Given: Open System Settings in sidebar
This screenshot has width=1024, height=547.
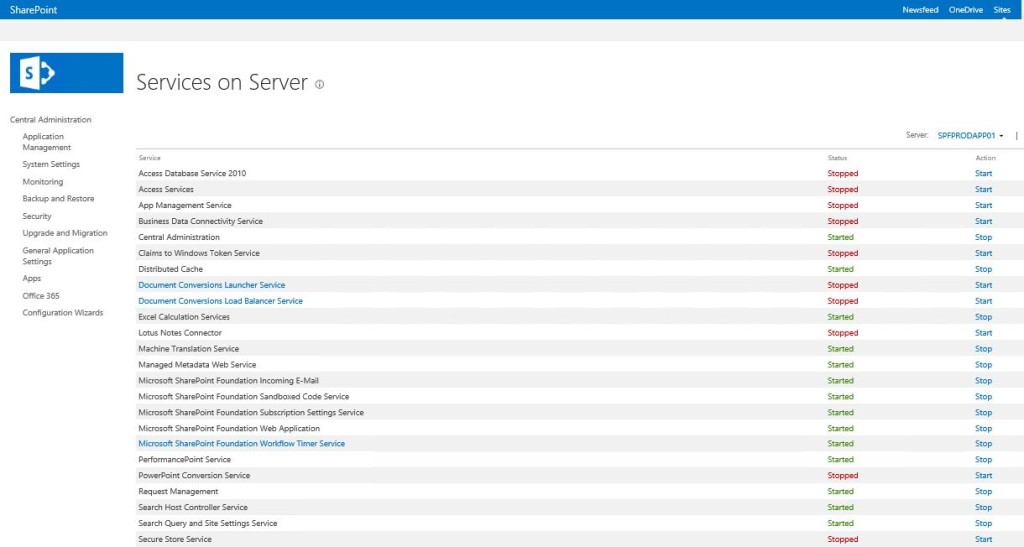Looking at the screenshot, I should tap(51, 164).
